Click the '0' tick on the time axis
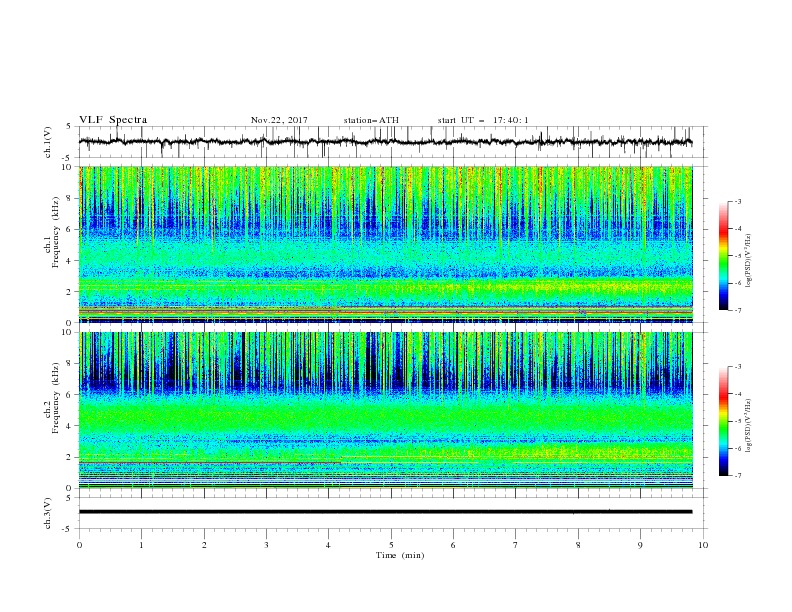792x612 pixels. (79, 545)
